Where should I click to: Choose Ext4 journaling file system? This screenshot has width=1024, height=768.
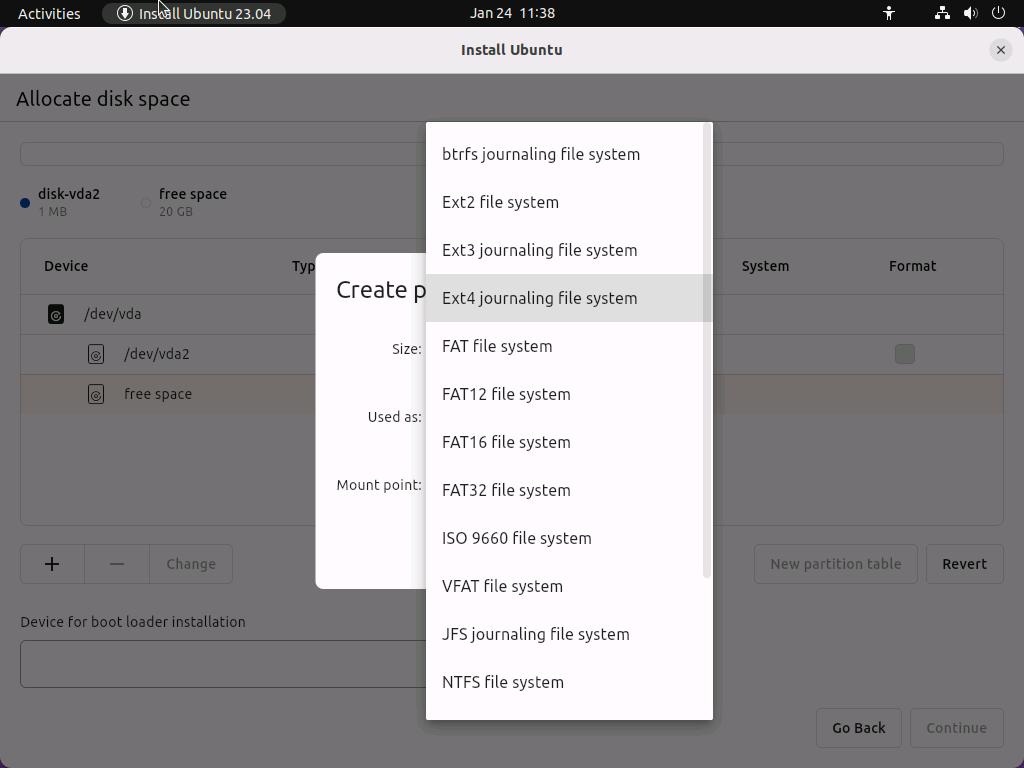coord(539,298)
